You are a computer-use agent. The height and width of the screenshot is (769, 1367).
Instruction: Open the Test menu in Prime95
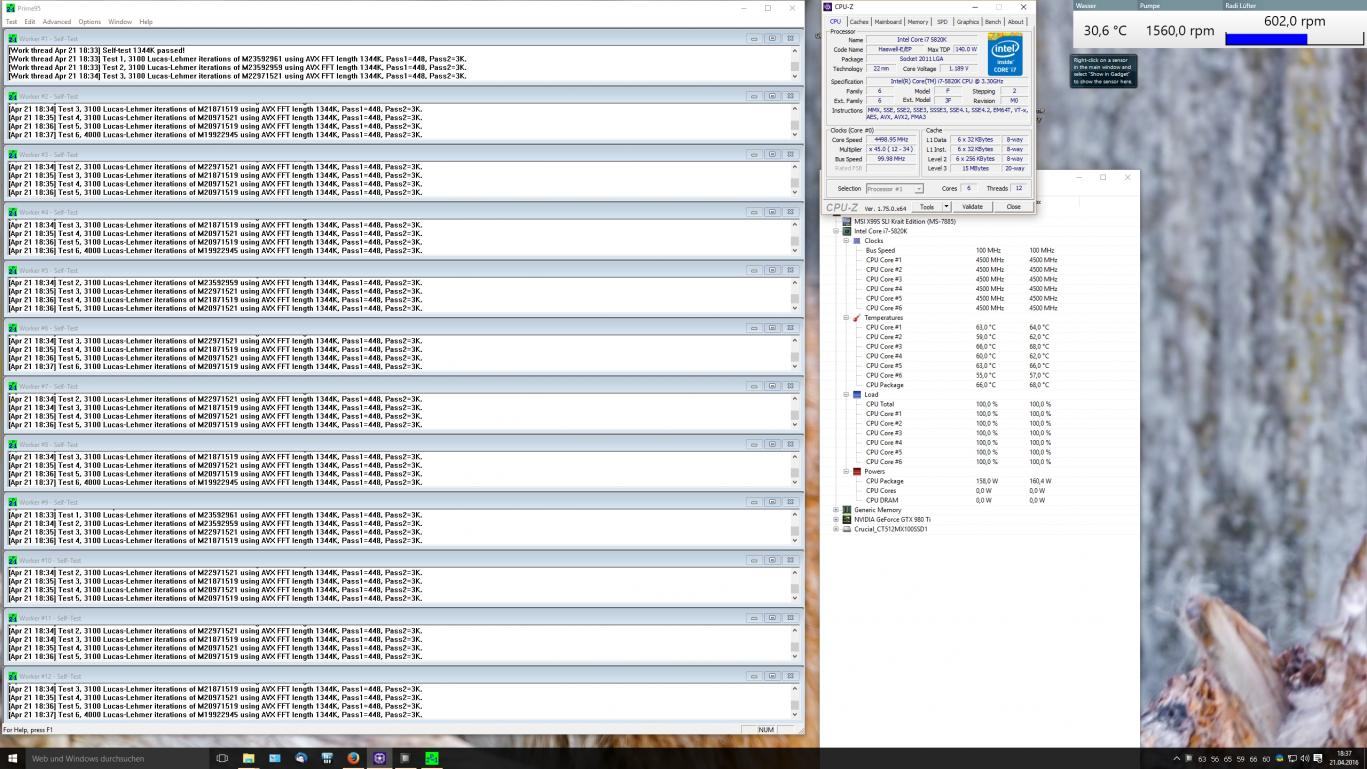12,21
